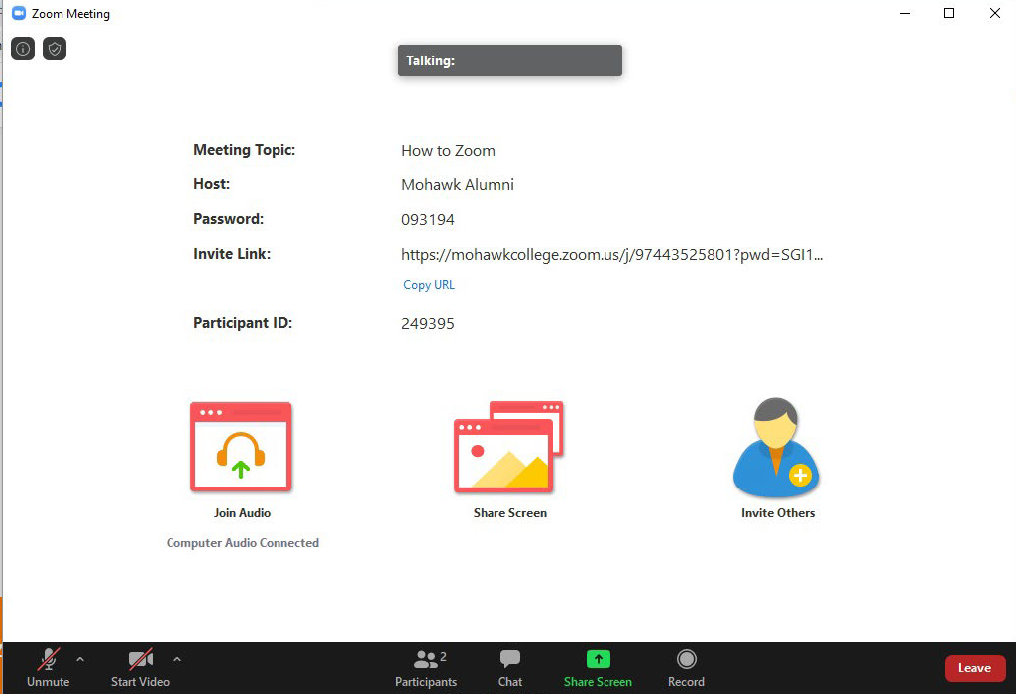
Task: Open the Chat panel from toolbar
Action: point(510,668)
